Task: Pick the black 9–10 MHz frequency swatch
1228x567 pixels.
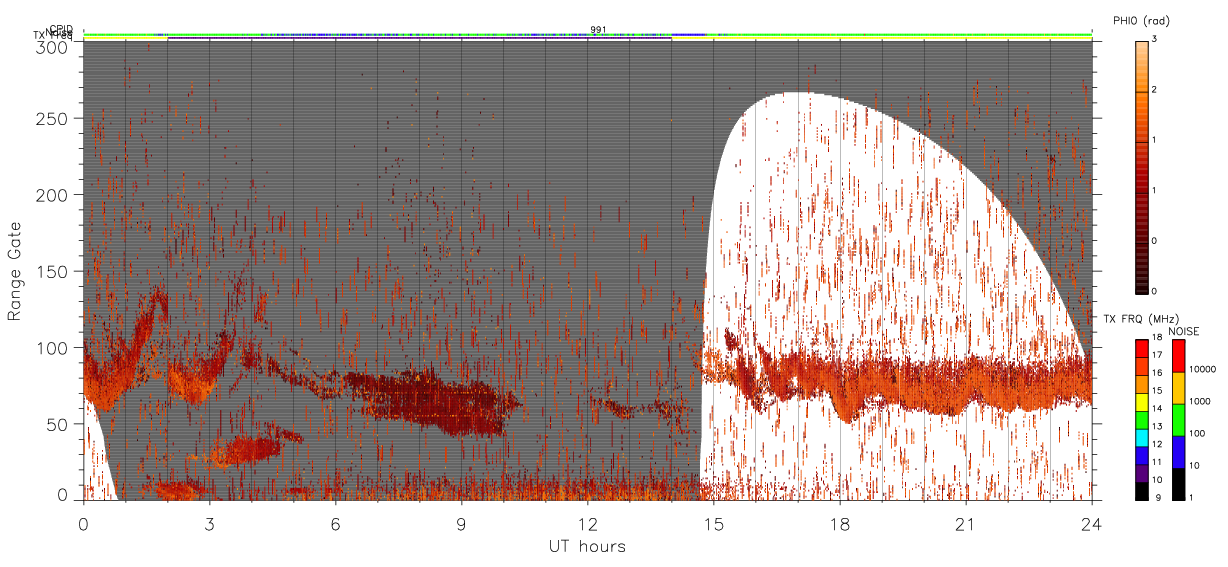Action: (1142, 491)
